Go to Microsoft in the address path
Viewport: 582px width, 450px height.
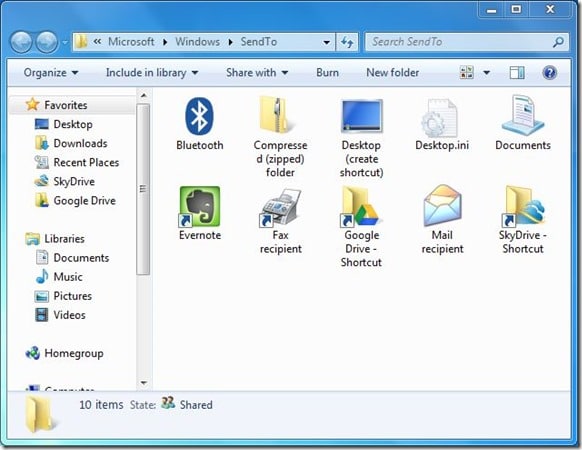(131, 42)
